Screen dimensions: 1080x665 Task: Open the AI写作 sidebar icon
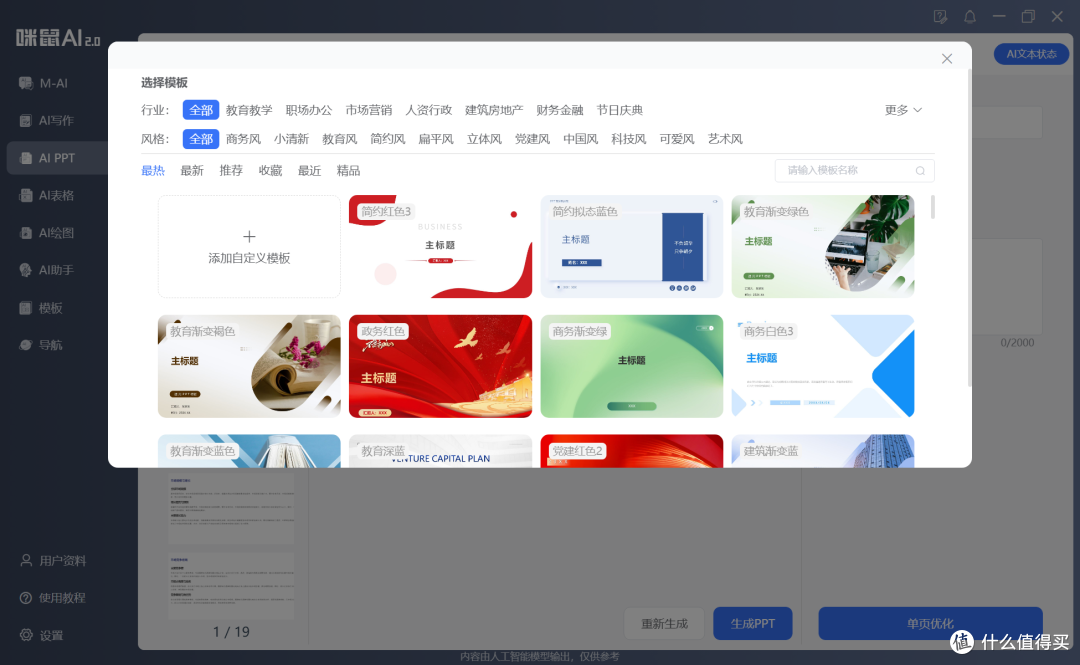point(25,121)
